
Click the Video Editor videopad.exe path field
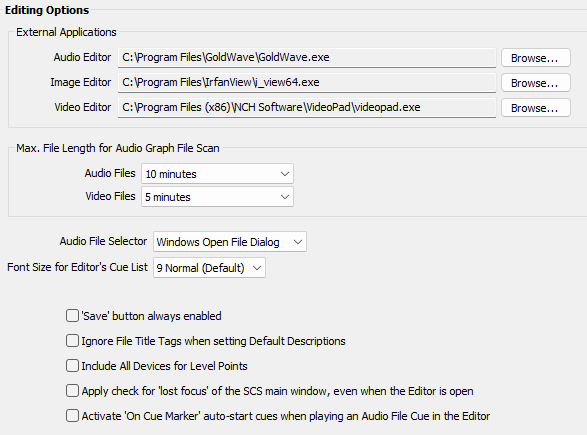(307, 108)
